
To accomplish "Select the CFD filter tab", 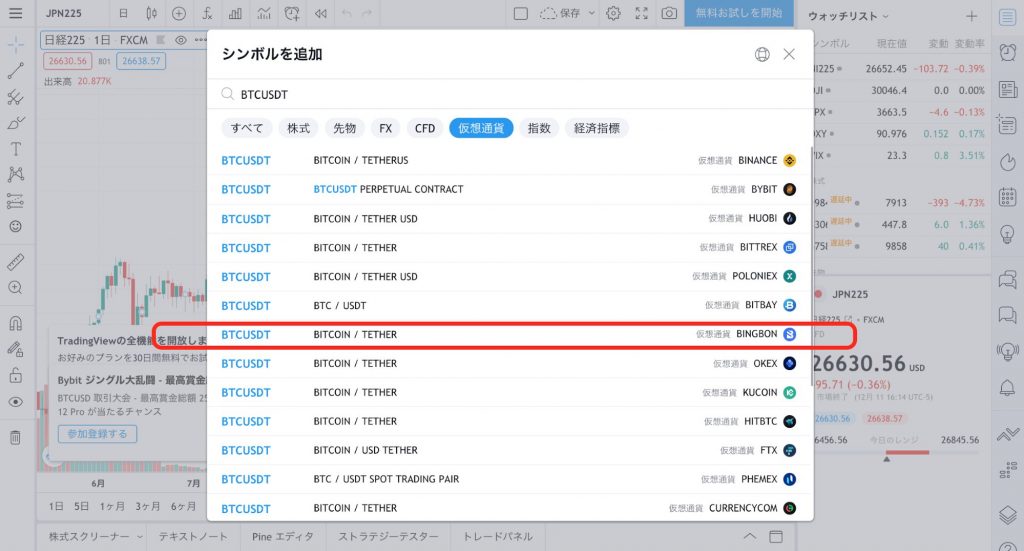I will [x=424, y=128].
